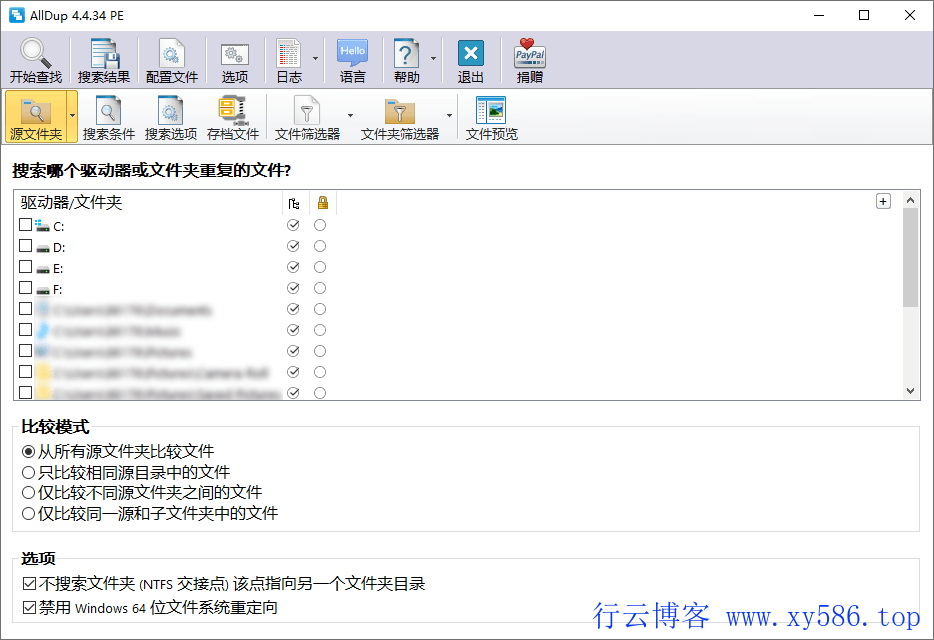
Task: Check the F: drive checkbox
Action: (25, 287)
